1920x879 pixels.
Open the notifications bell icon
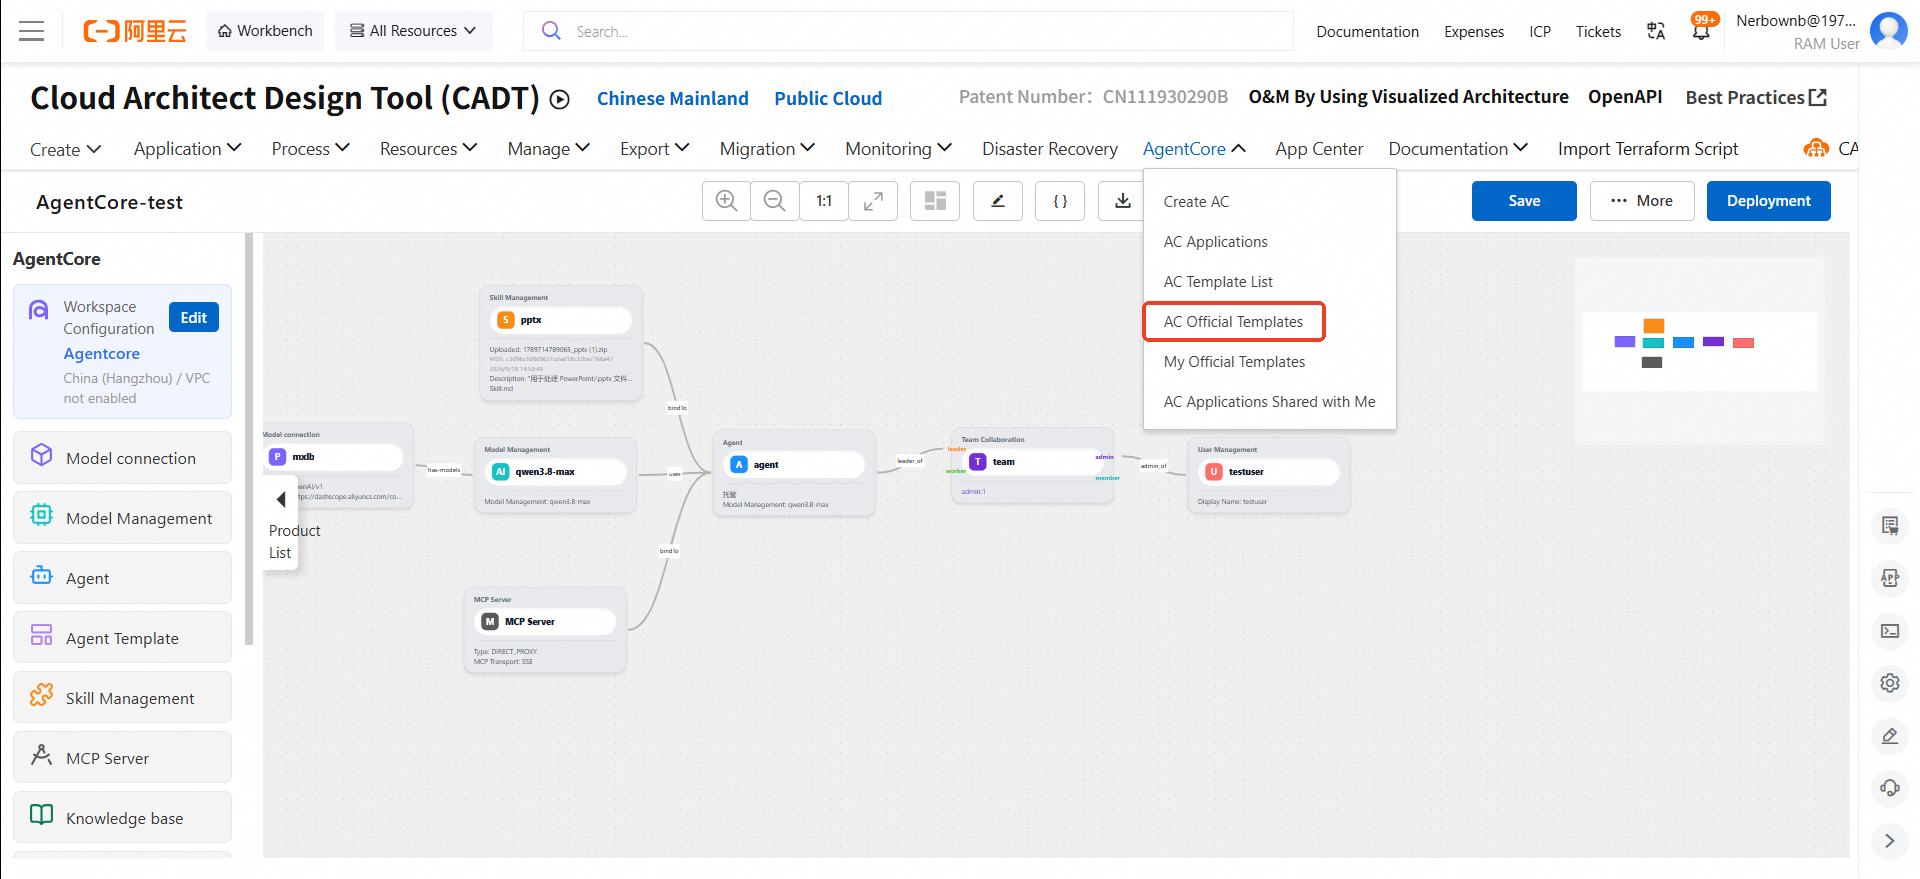click(x=1701, y=30)
